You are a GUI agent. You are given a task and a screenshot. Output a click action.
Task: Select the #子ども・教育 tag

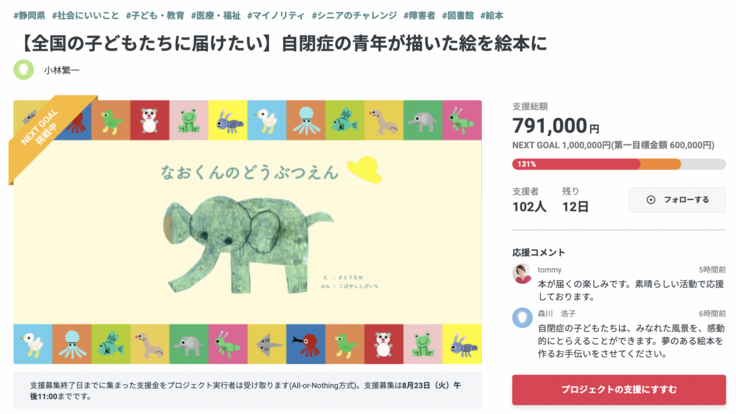click(x=154, y=16)
